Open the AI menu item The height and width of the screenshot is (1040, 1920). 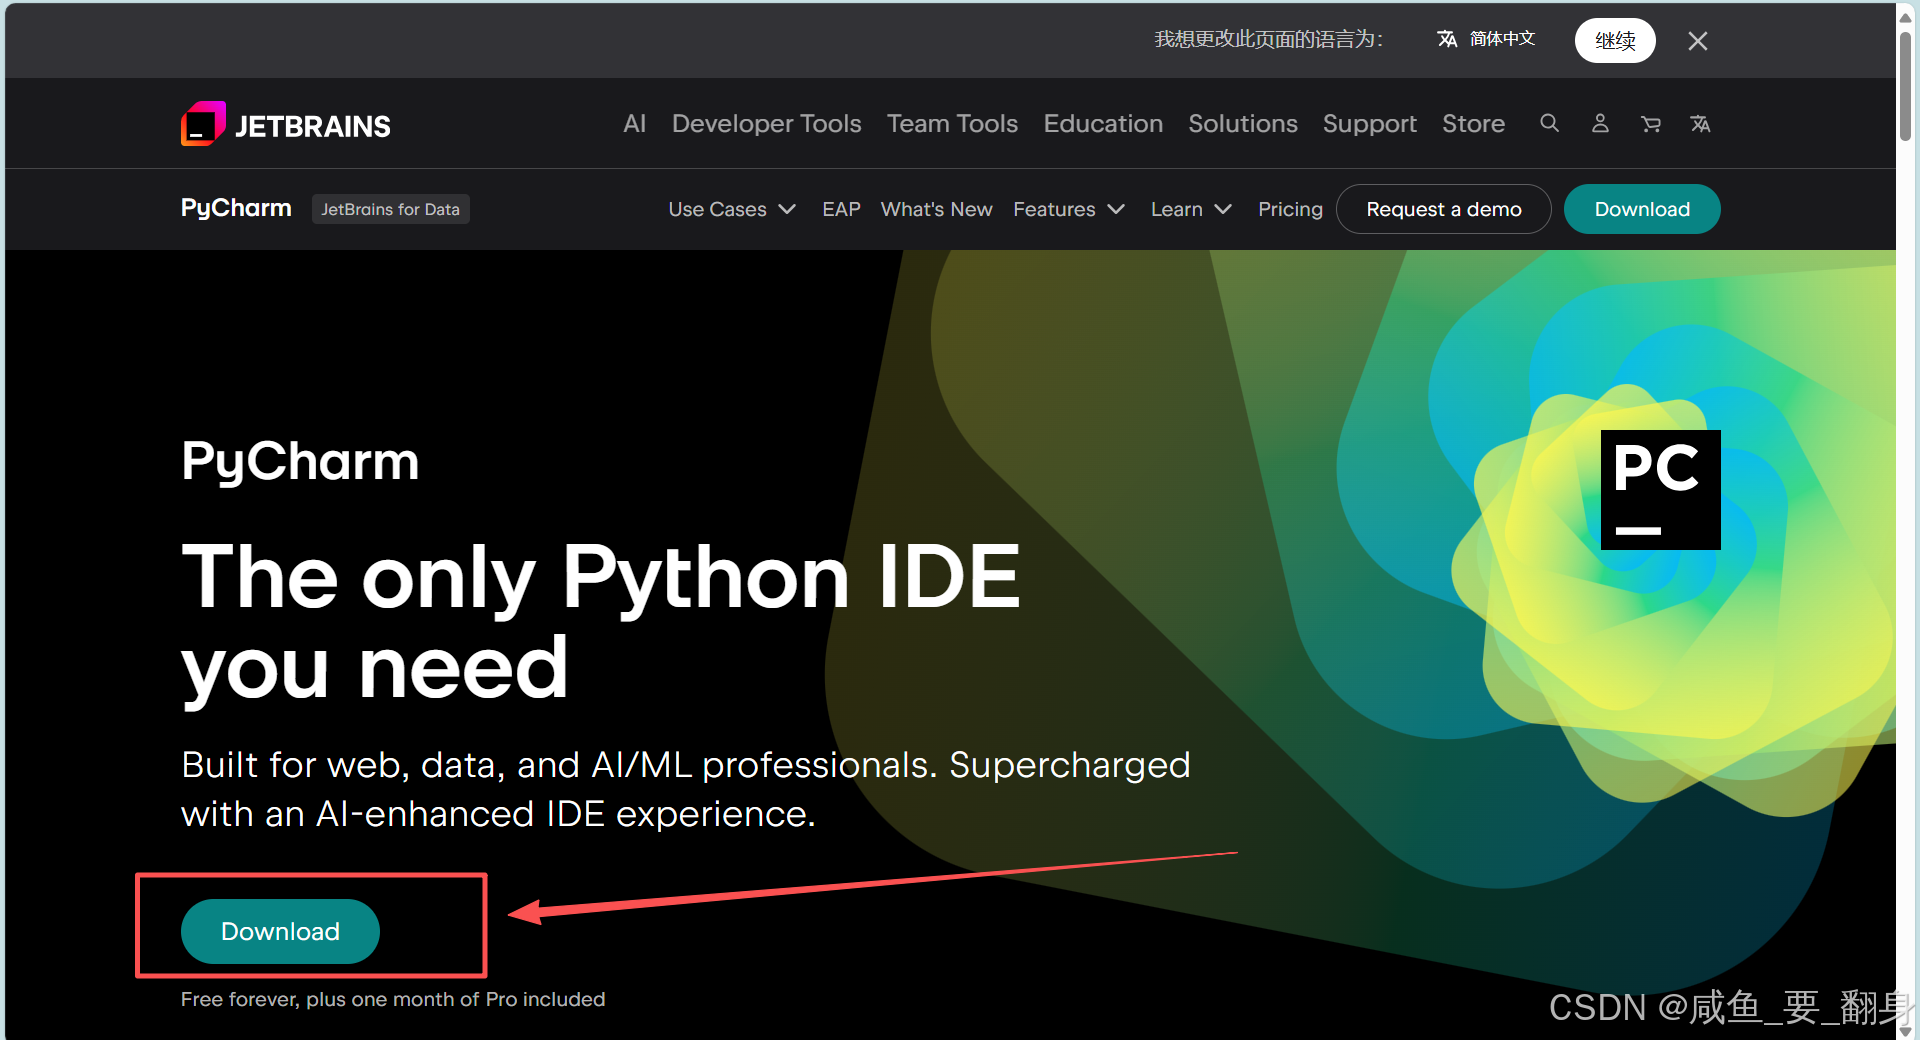[634, 124]
